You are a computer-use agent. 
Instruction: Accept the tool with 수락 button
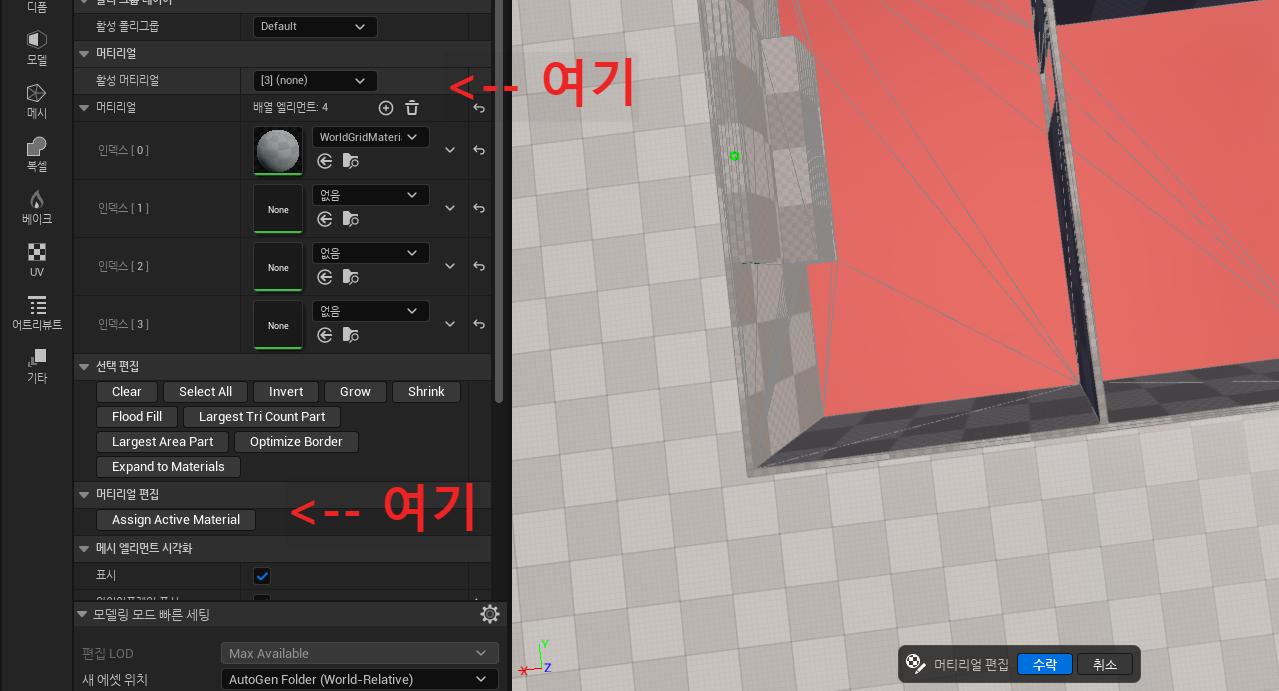pyautogui.click(x=1045, y=664)
